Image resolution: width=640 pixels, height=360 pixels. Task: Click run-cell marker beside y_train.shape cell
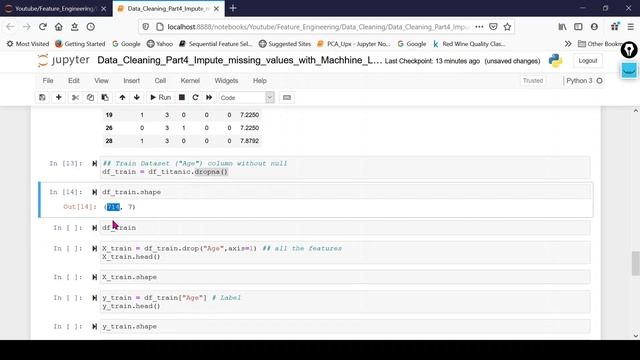[x=94, y=327]
